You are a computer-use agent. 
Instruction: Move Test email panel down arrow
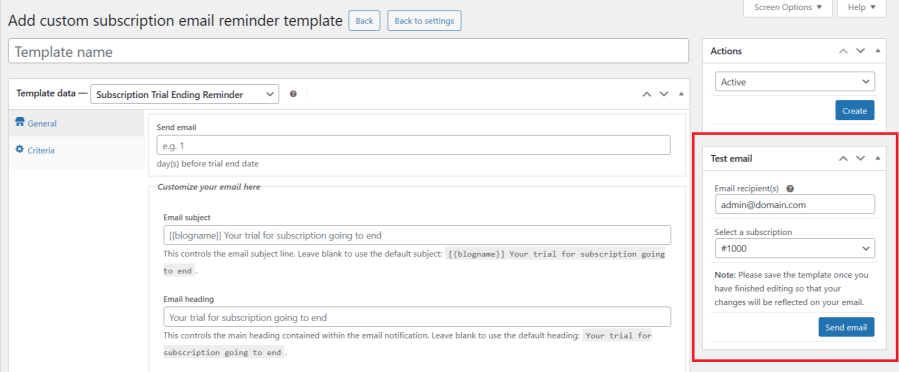pos(860,158)
